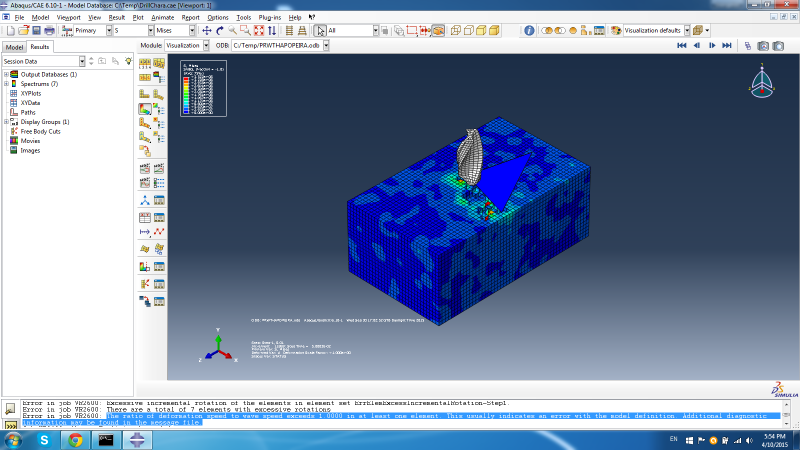Select XYPlots in the results tree
Viewport: 800px width, 450px height.
click(31, 93)
